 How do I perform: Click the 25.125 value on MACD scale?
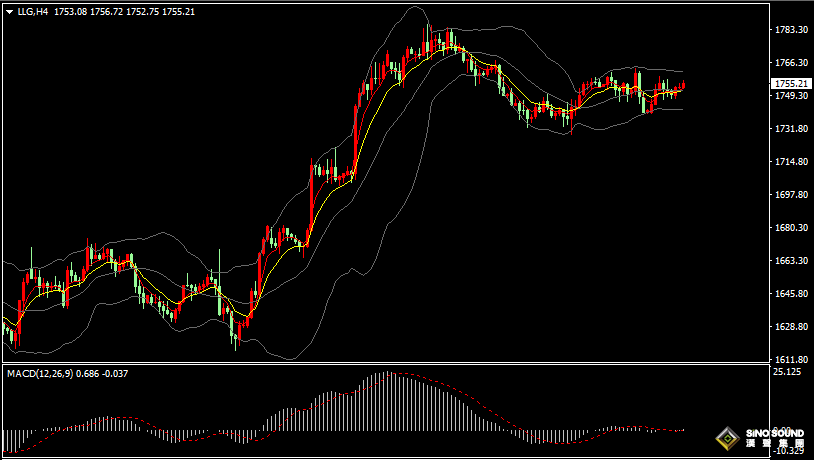[788, 372]
